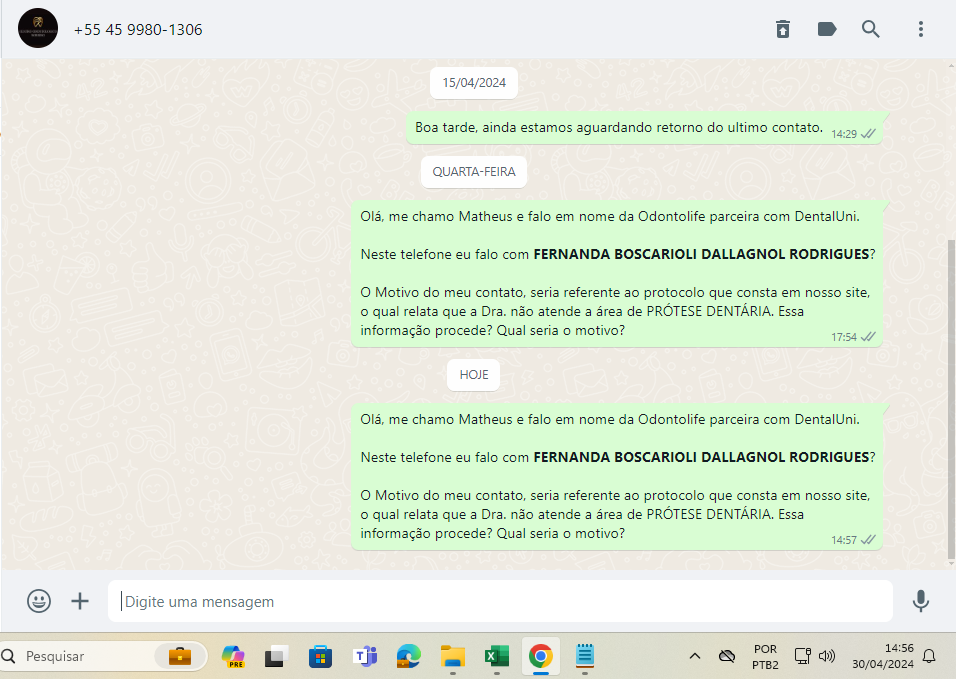The image size is (956, 679).
Task: Change POR PTB2 keyboard language
Action: (765, 656)
